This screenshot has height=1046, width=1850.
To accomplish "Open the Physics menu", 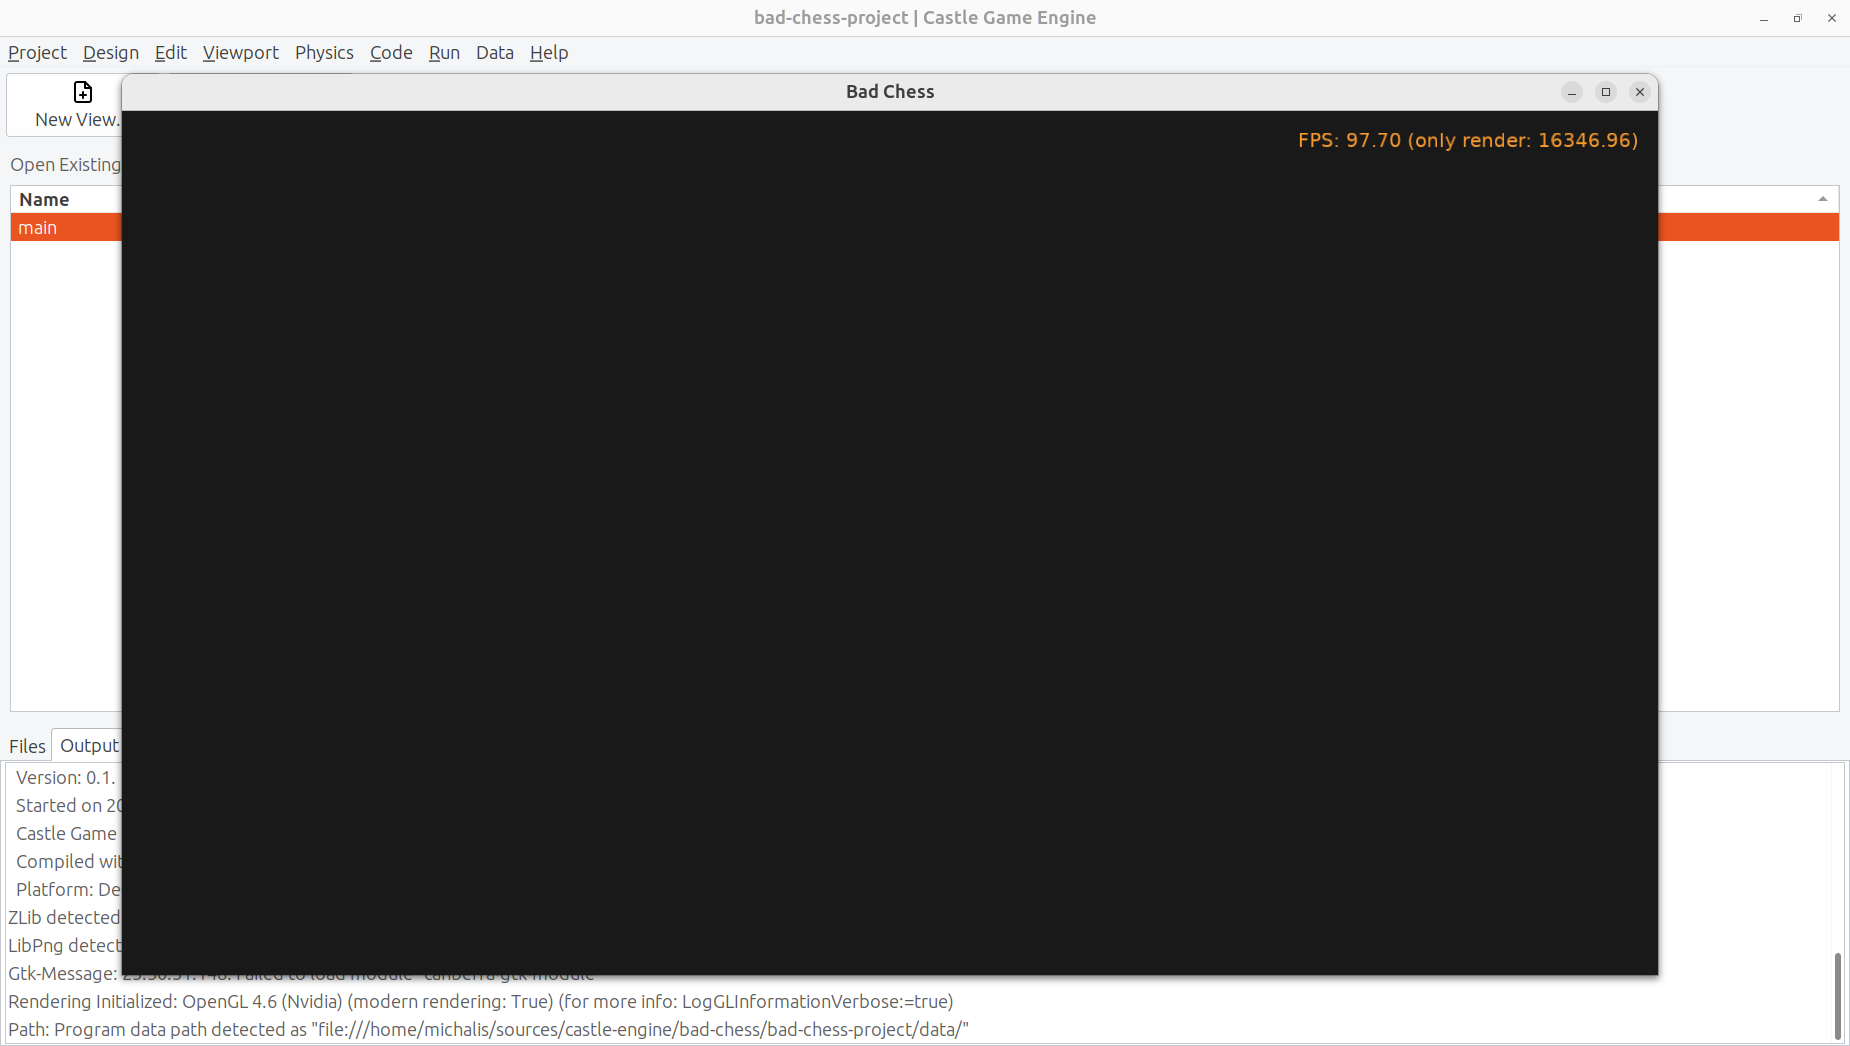I will (324, 53).
